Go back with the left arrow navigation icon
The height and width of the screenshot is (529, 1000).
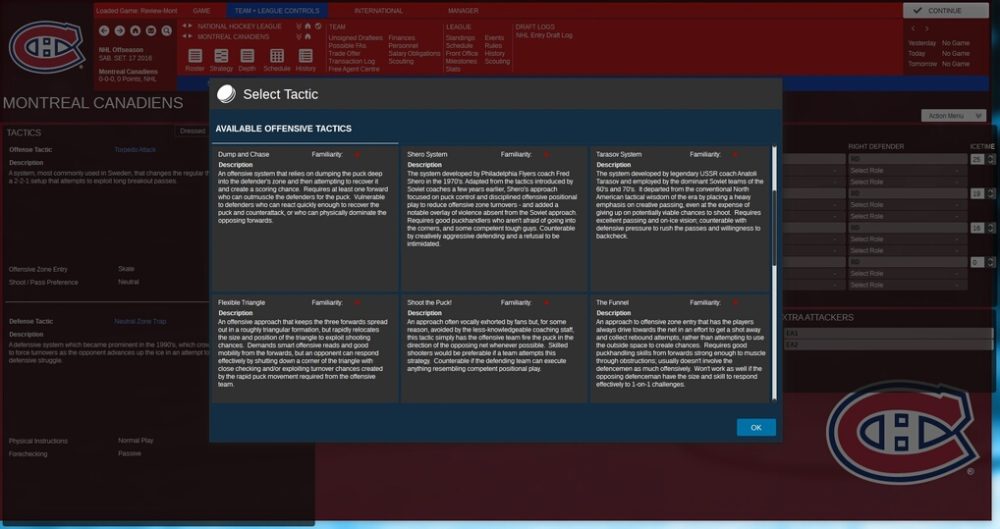tap(104, 31)
